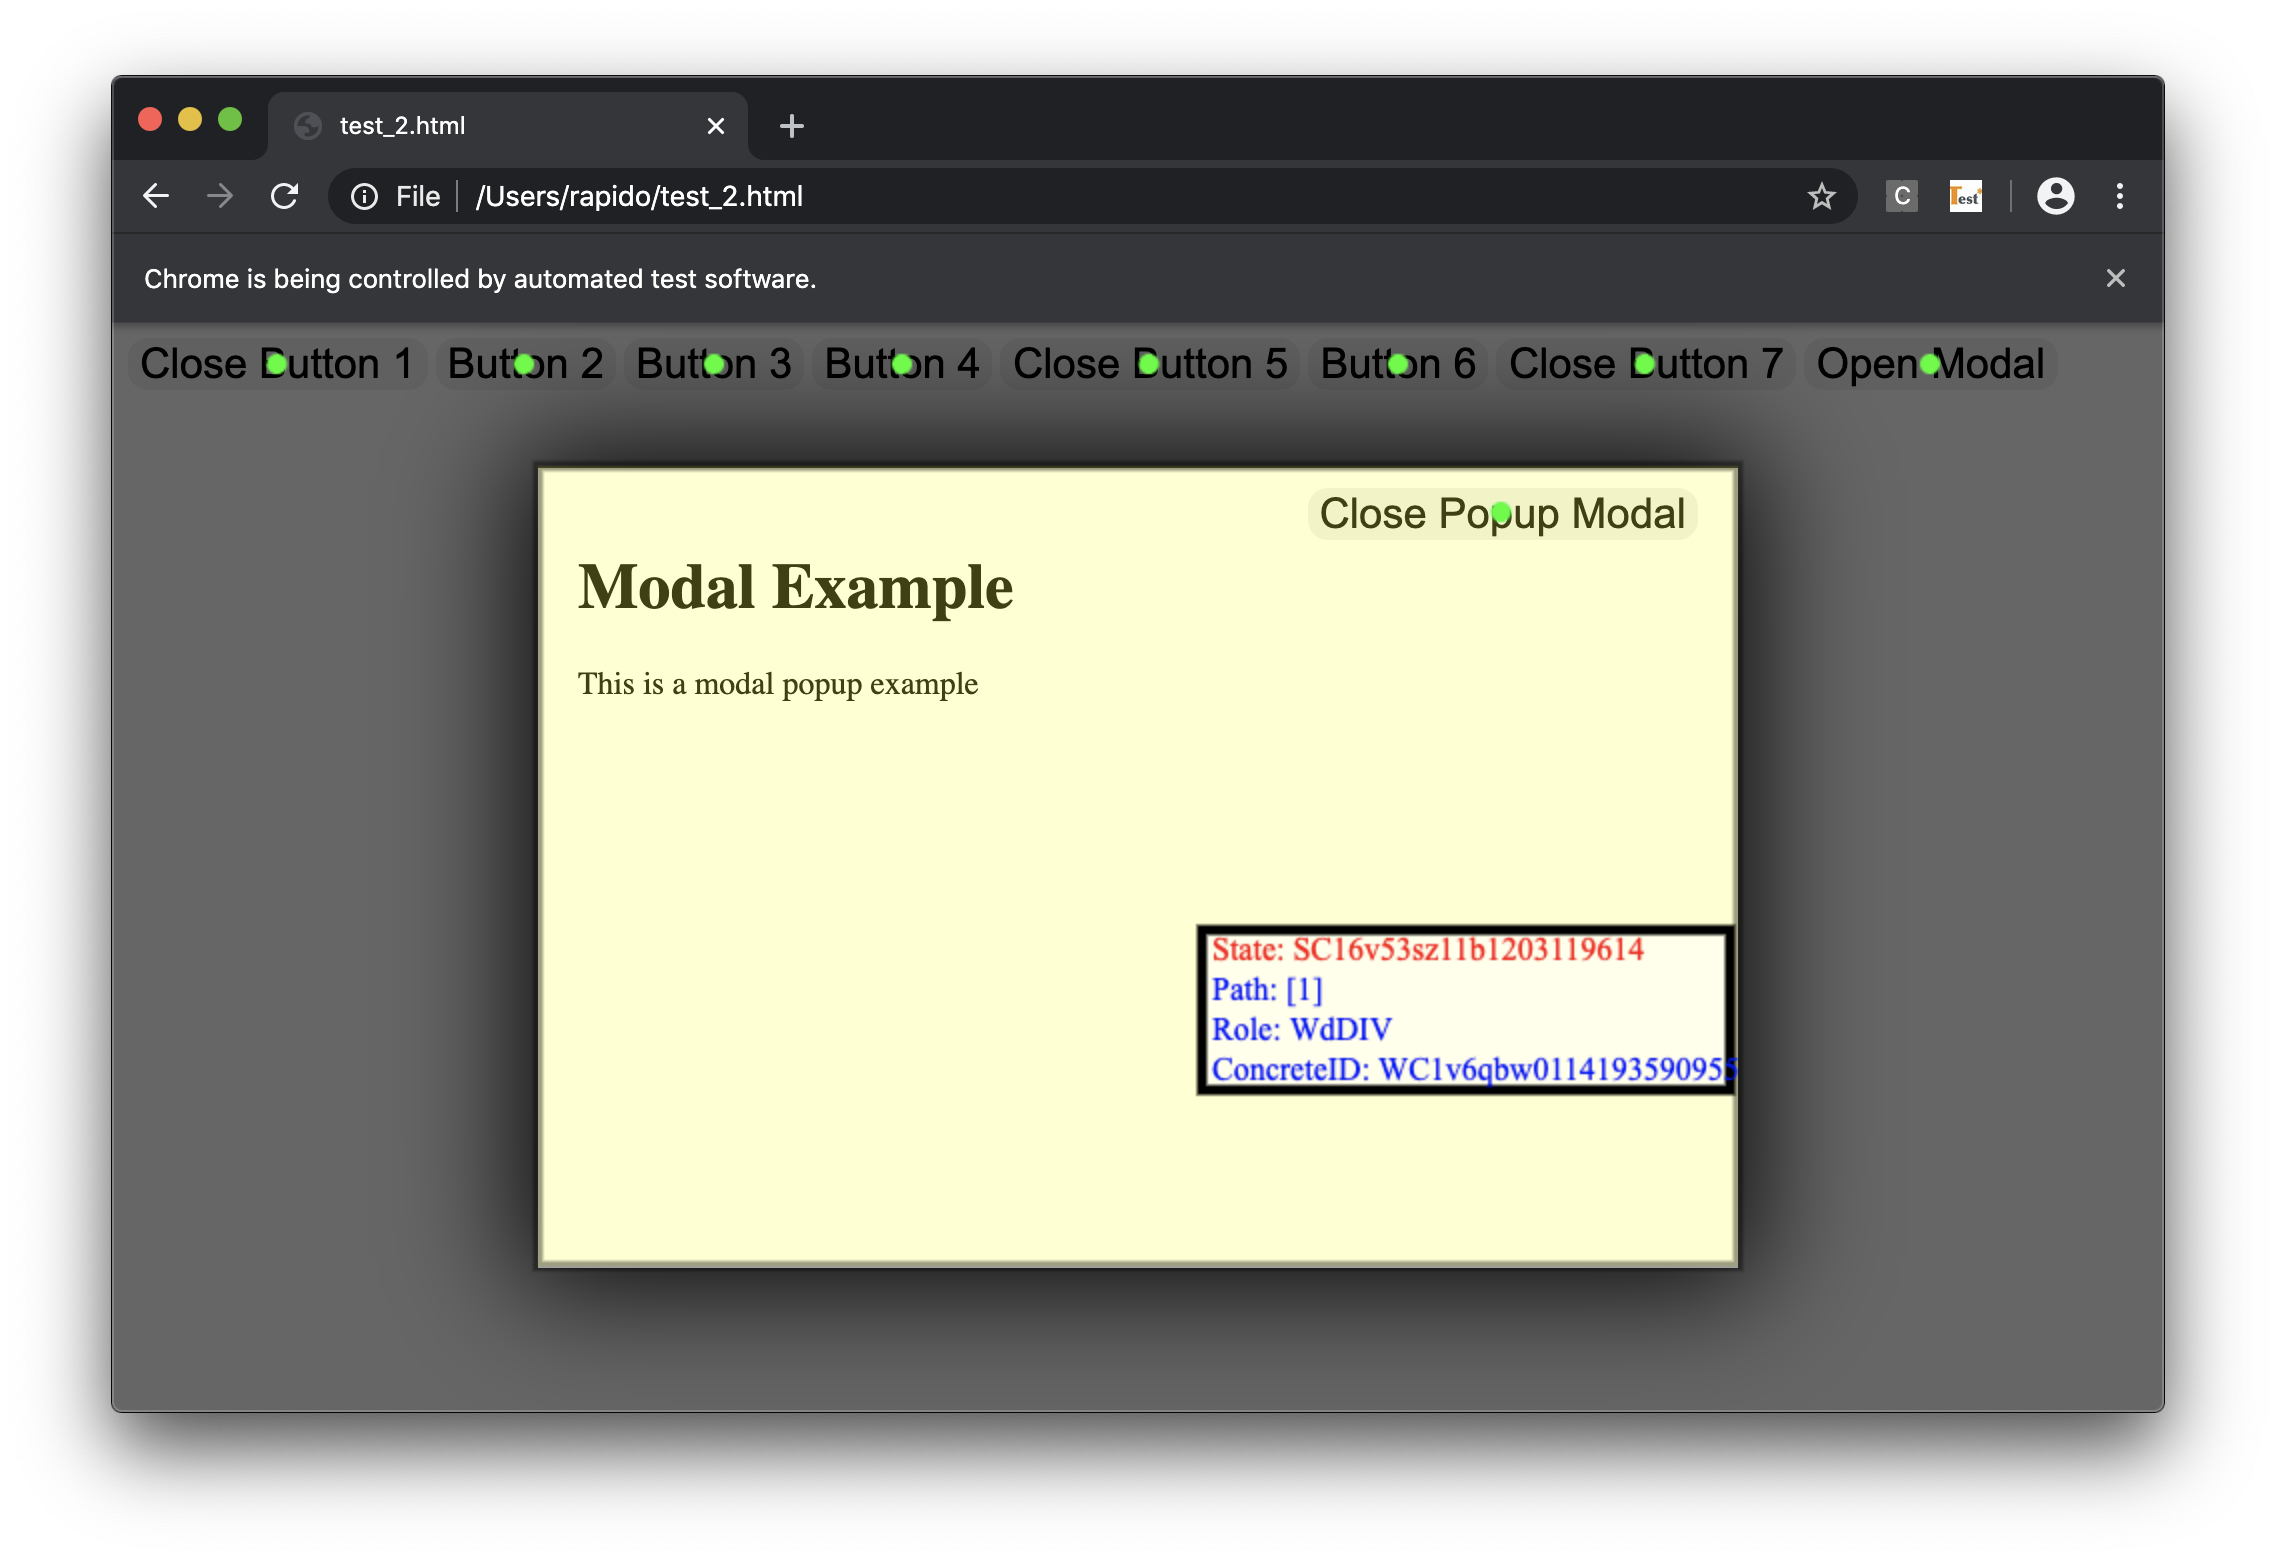Click 'Button 4' in the button row

point(899,363)
